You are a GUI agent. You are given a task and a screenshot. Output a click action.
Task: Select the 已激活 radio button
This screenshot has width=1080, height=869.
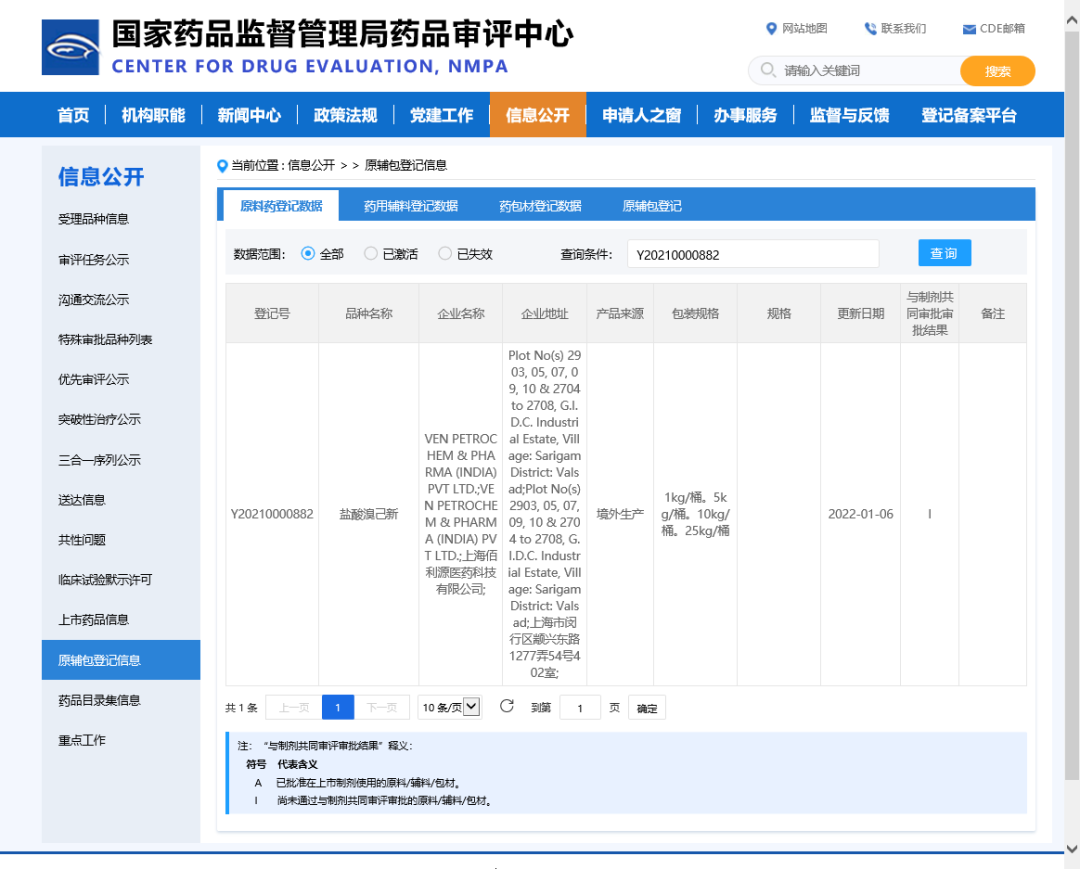click(x=371, y=254)
